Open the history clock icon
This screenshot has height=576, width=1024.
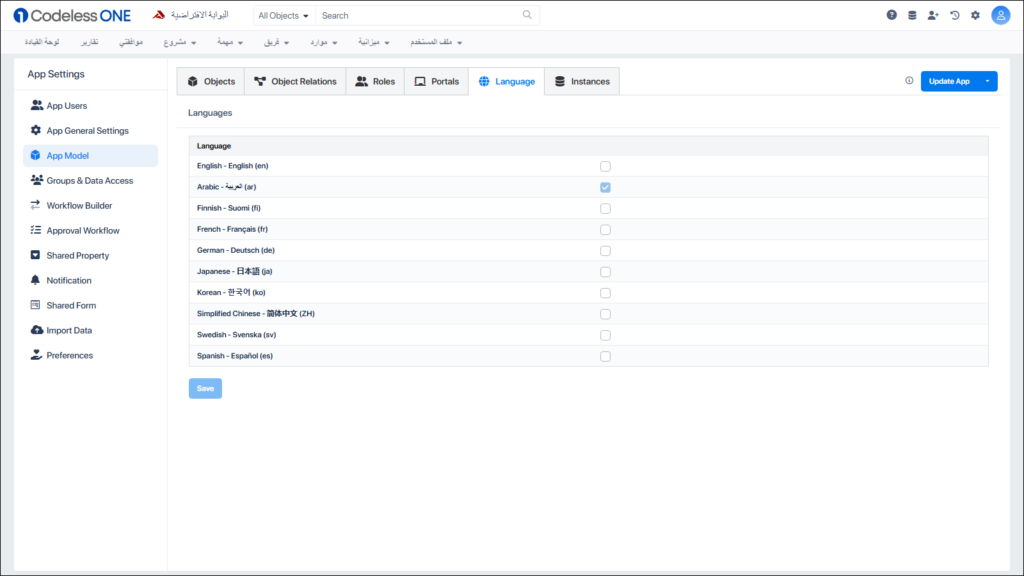(x=955, y=15)
